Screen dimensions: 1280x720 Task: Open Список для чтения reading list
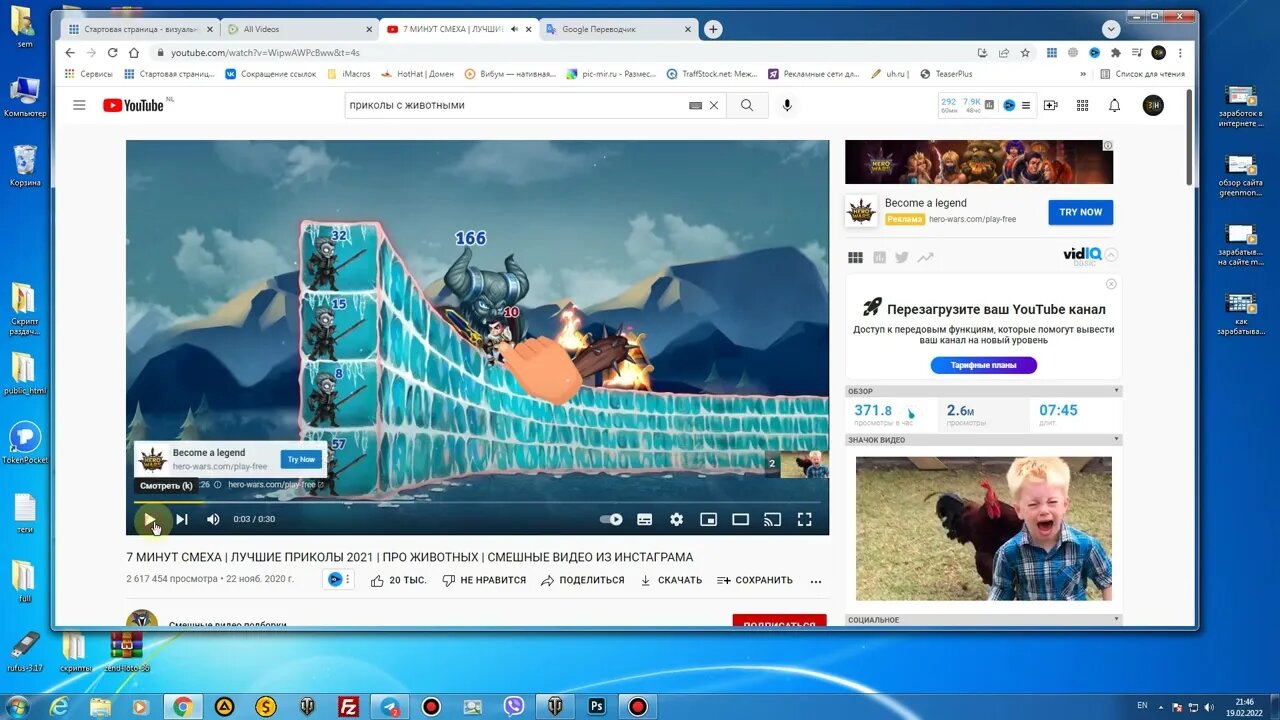click(x=1142, y=74)
